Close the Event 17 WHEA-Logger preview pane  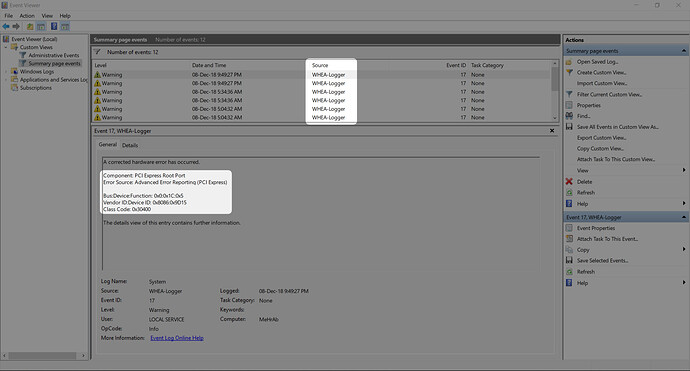552,131
